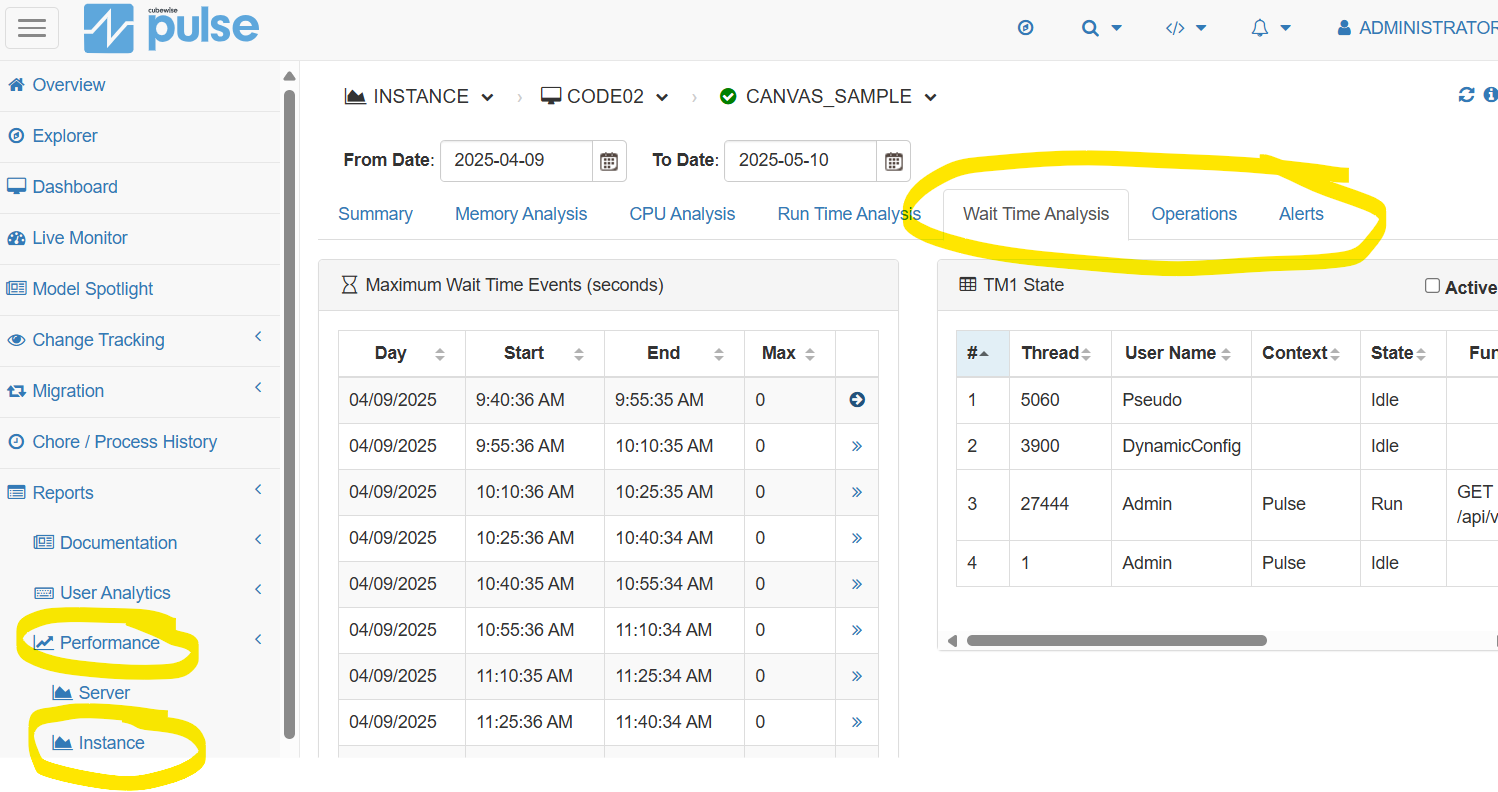The image size is (1498, 792).
Task: Select the Wait Time Analysis tab
Action: (x=1036, y=214)
